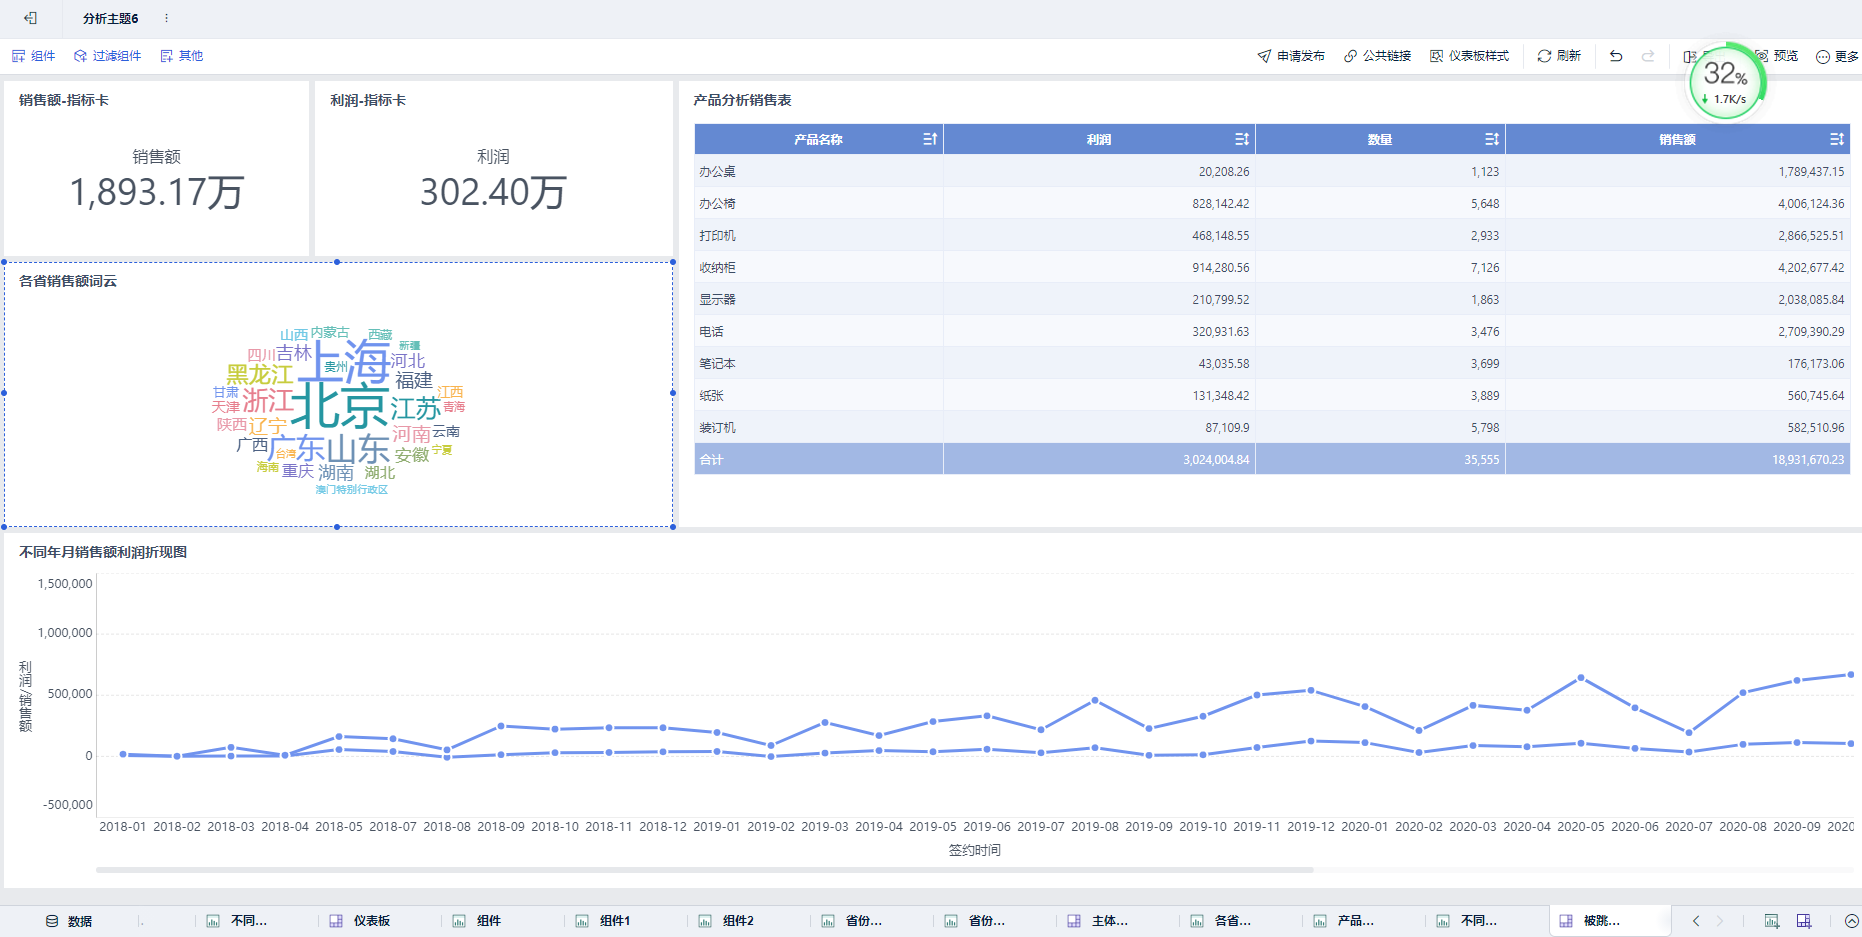Click the undo arrow icon

1616,56
